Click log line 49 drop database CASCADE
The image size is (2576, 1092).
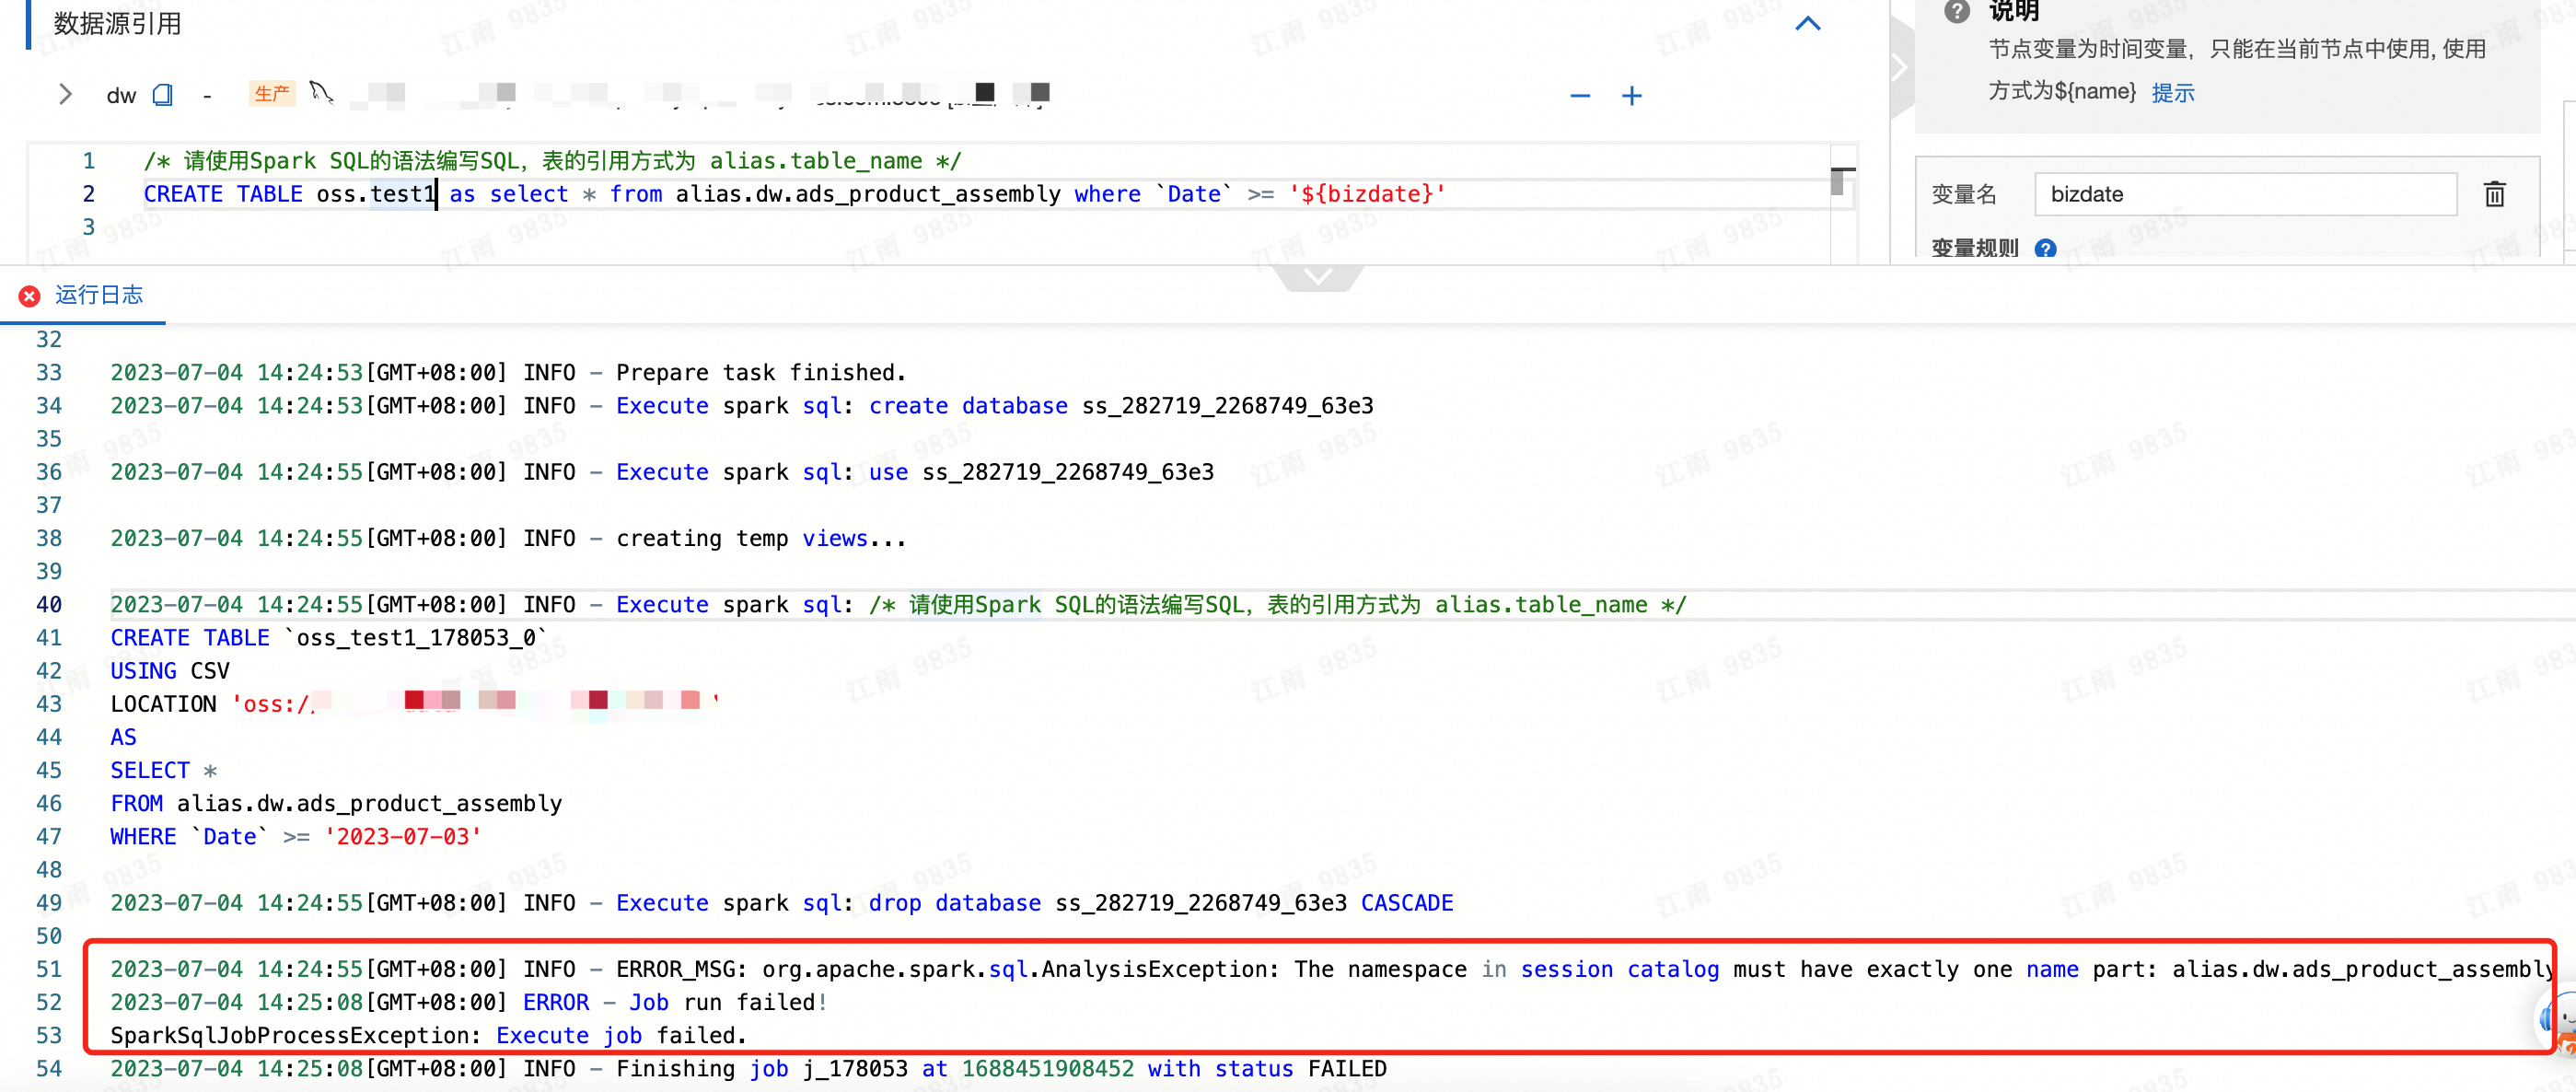[x=781, y=902]
